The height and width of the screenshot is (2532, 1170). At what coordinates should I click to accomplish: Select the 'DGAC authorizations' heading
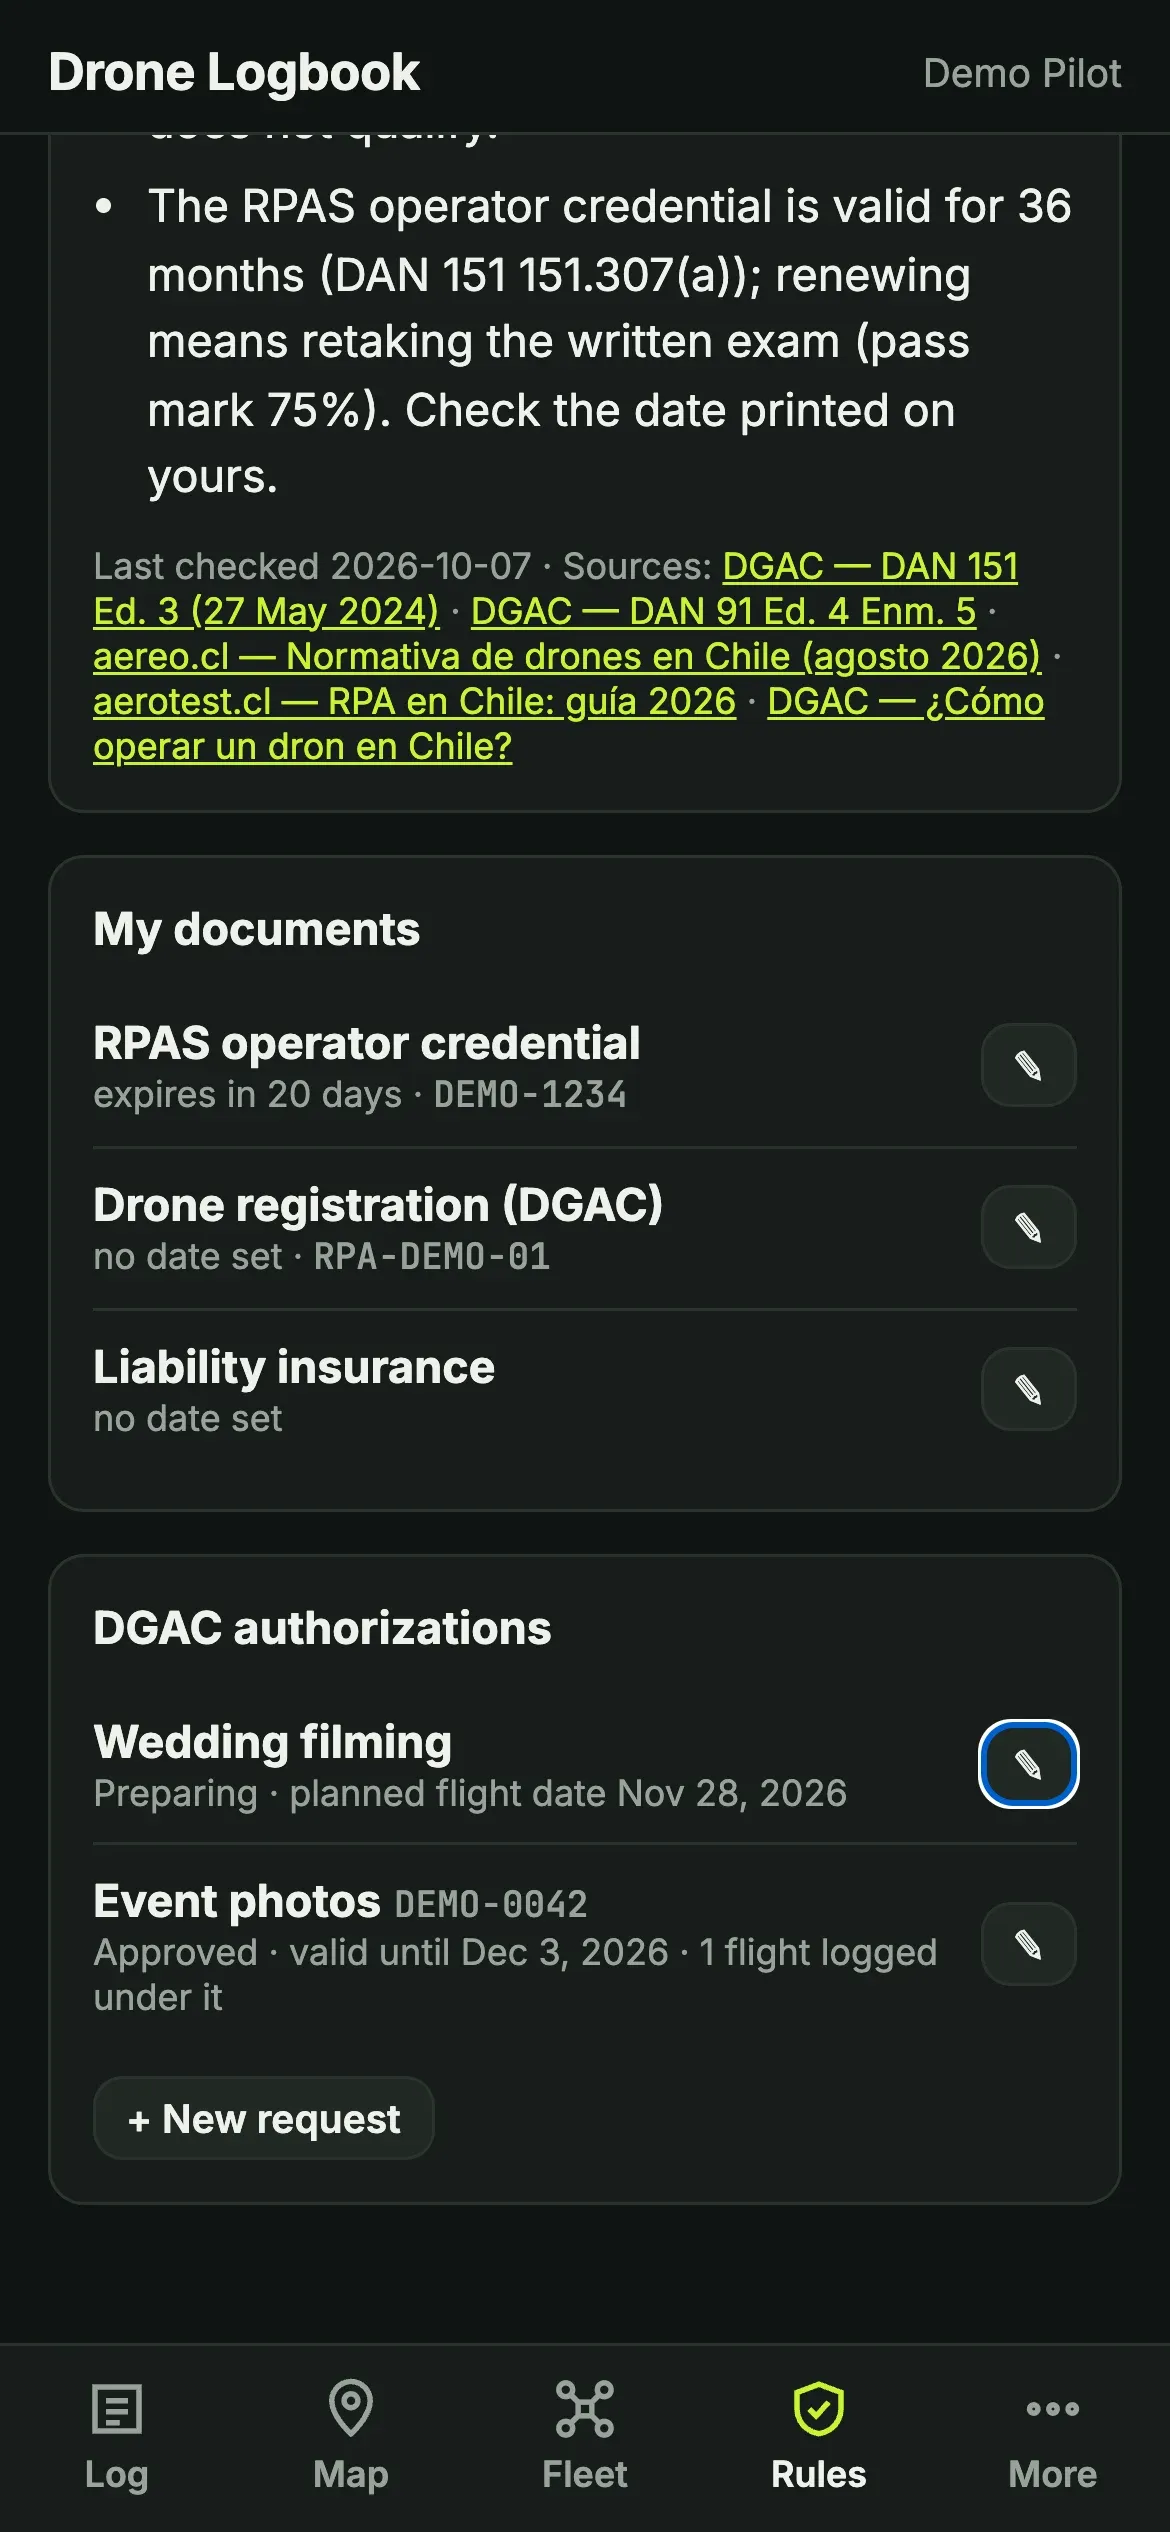[x=322, y=1628]
